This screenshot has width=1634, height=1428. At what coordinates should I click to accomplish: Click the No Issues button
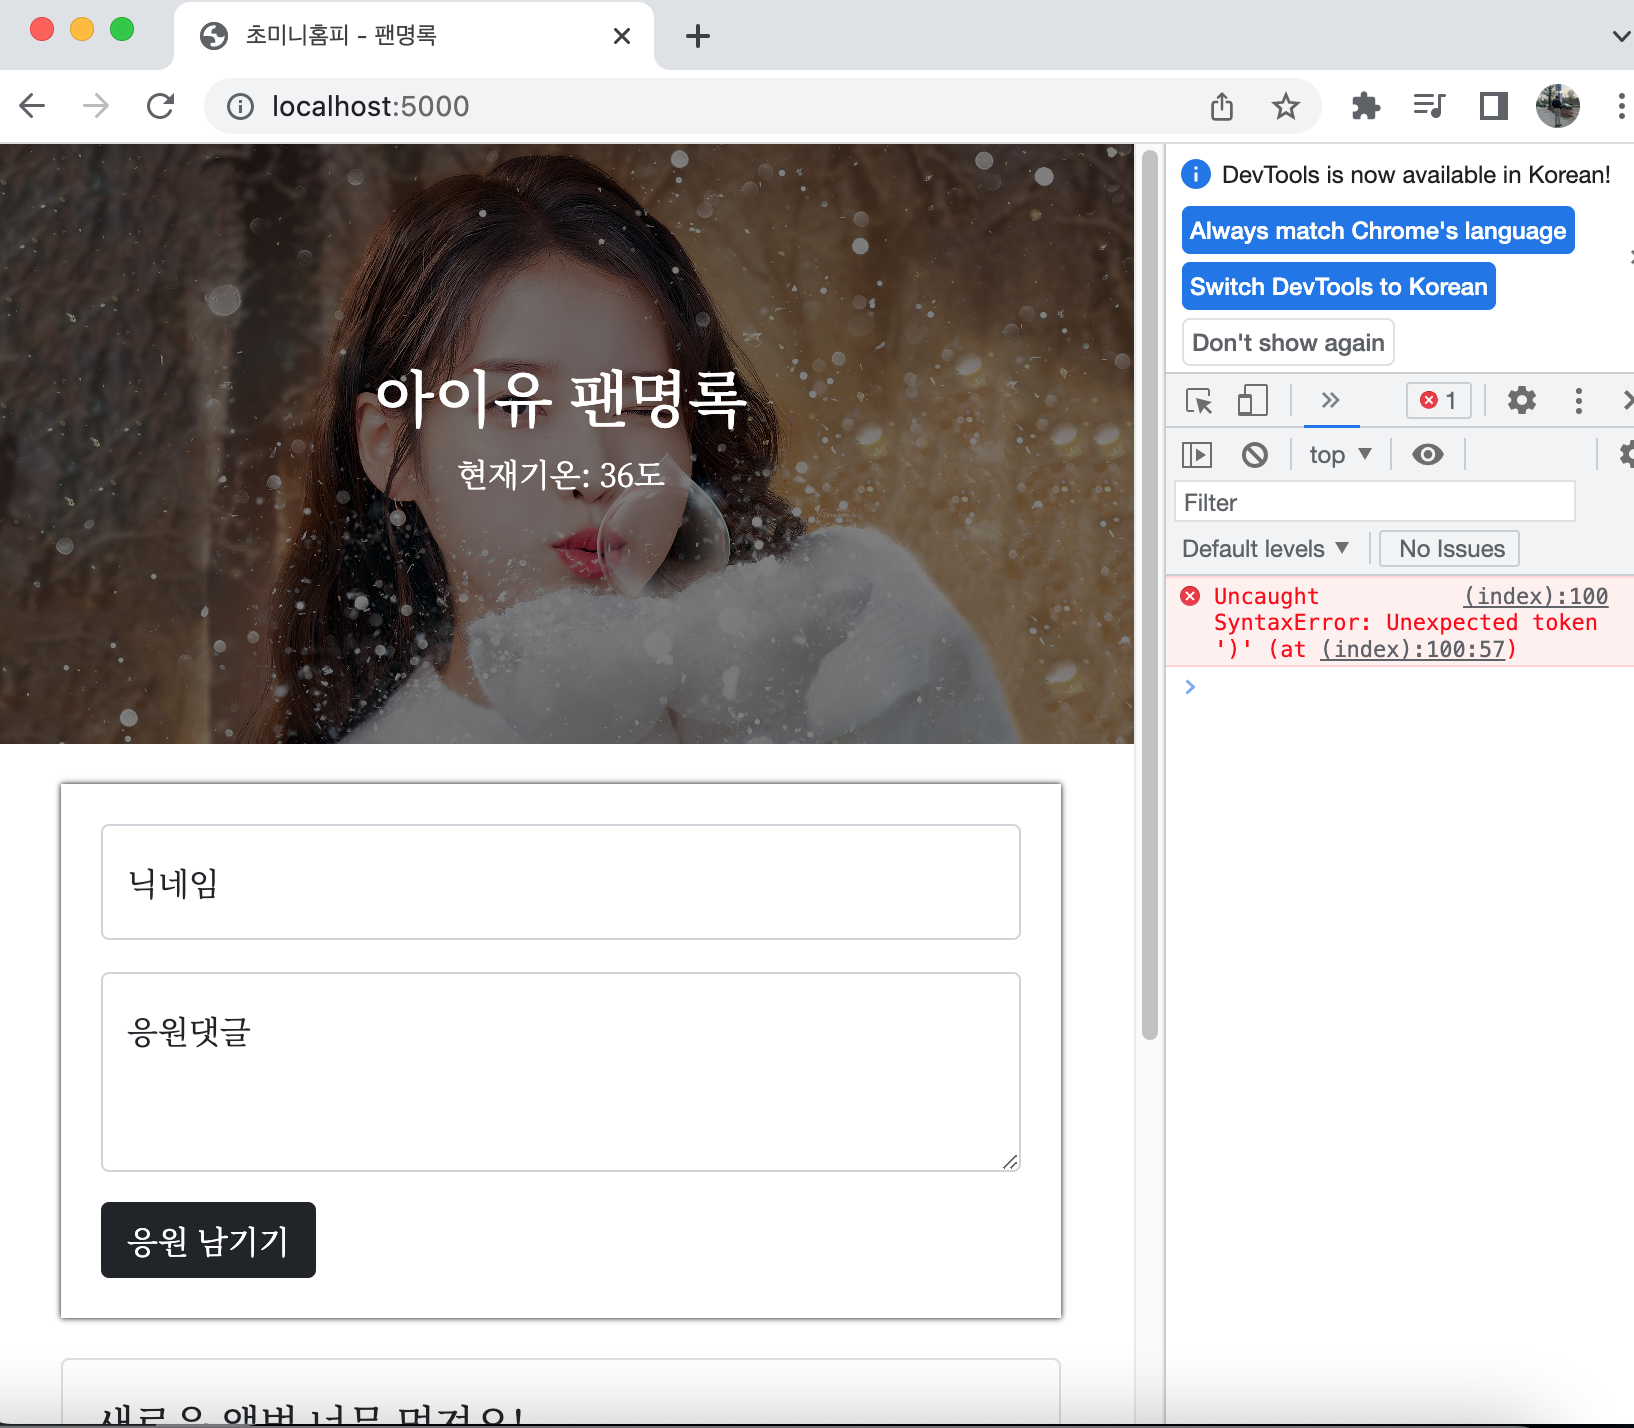(x=1450, y=549)
